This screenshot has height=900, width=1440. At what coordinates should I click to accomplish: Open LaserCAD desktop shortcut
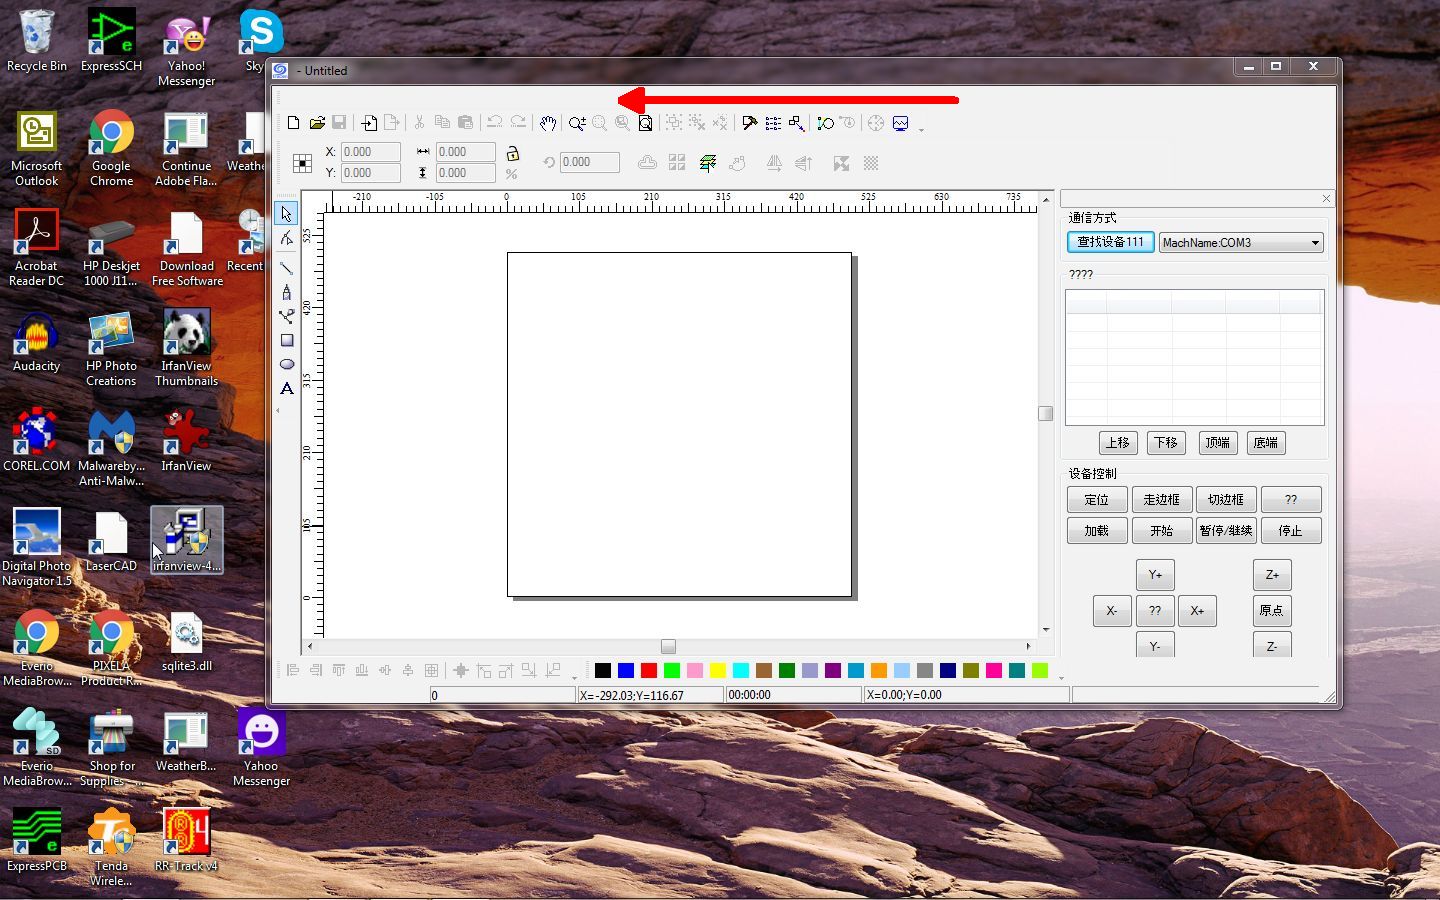(x=111, y=542)
